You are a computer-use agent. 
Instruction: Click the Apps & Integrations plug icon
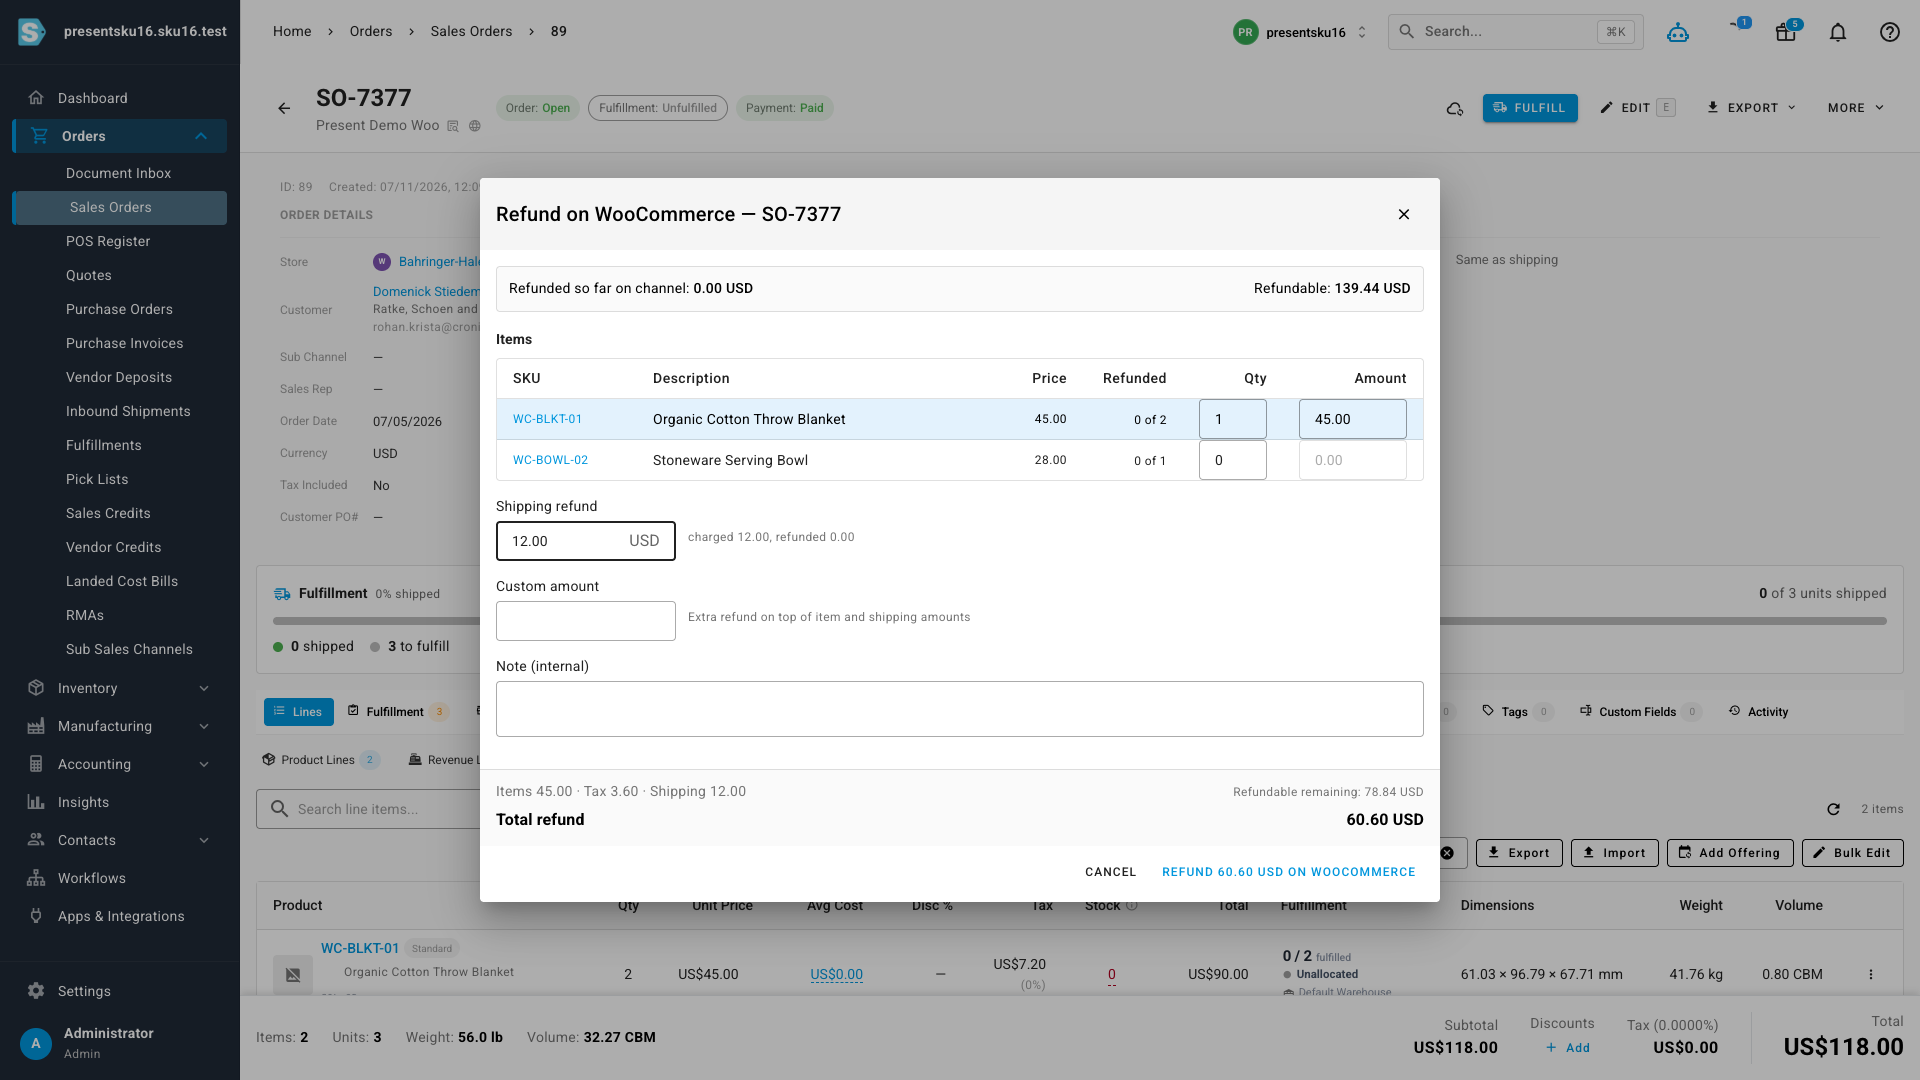(x=36, y=916)
